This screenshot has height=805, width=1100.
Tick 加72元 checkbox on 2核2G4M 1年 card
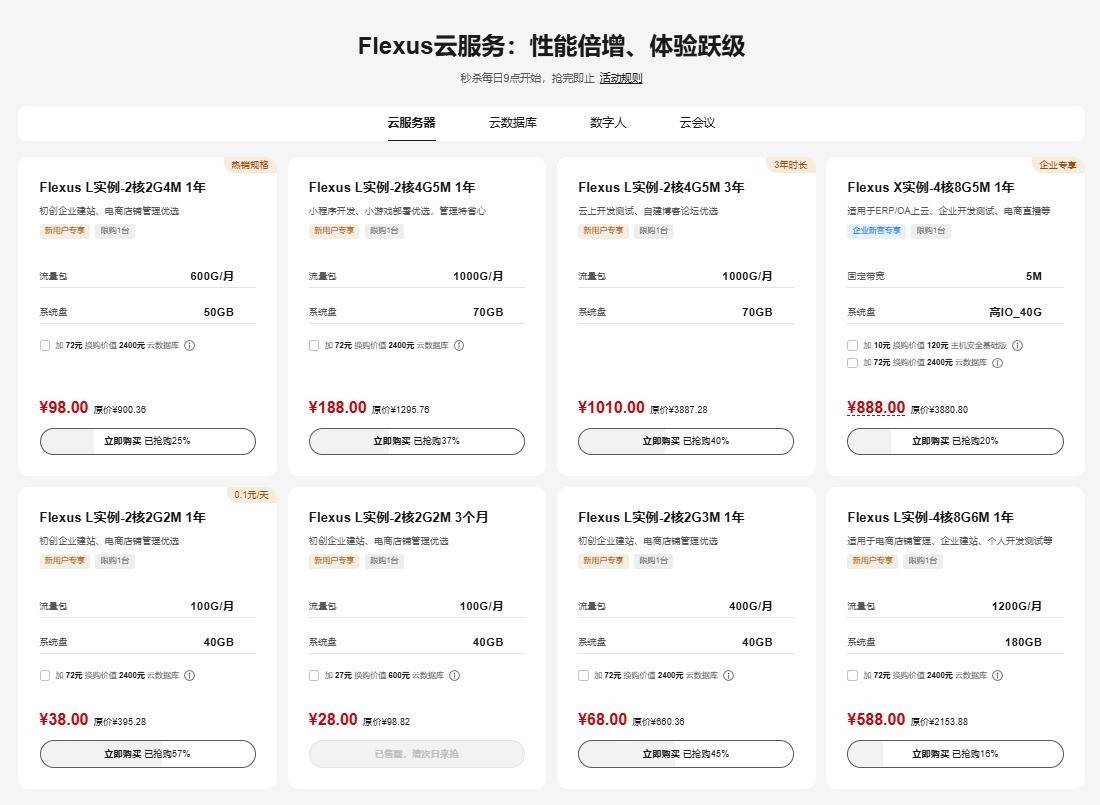45,345
